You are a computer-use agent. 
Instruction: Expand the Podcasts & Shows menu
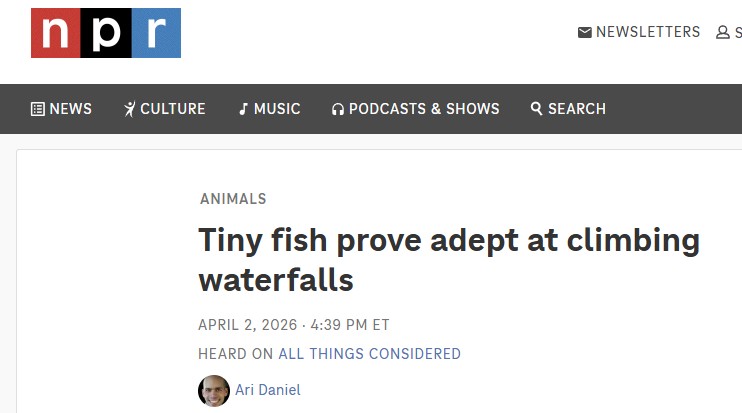[x=424, y=109]
